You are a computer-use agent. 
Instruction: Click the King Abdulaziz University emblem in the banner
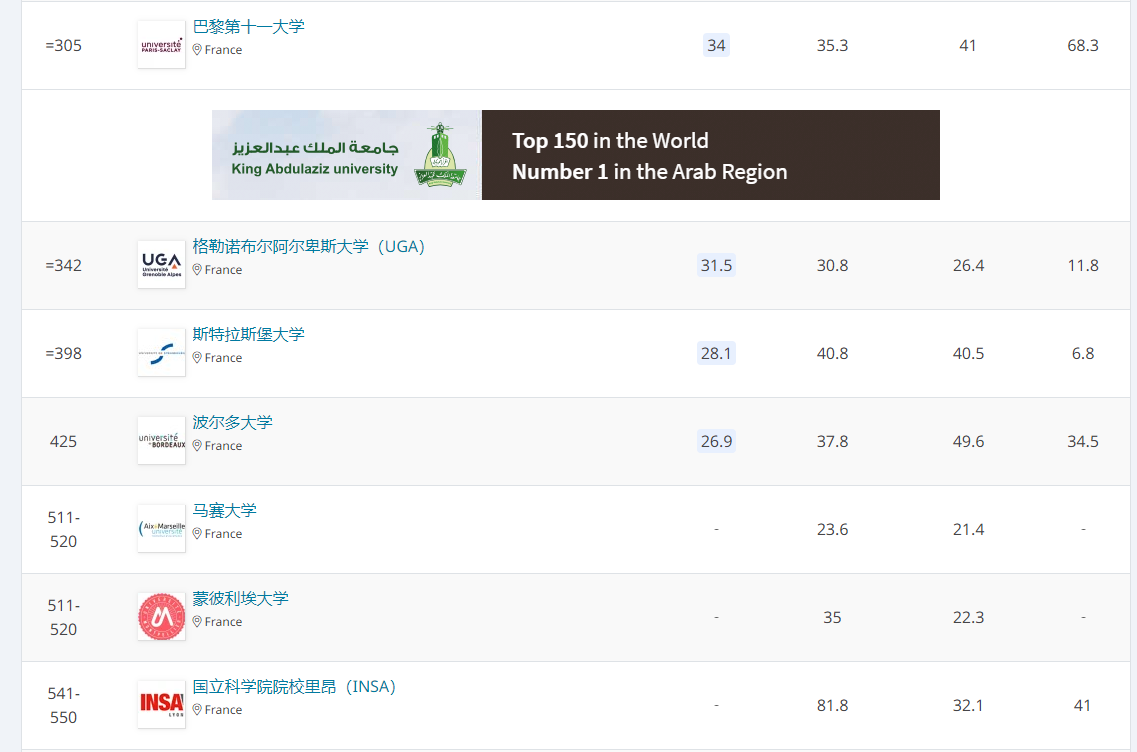point(437,155)
